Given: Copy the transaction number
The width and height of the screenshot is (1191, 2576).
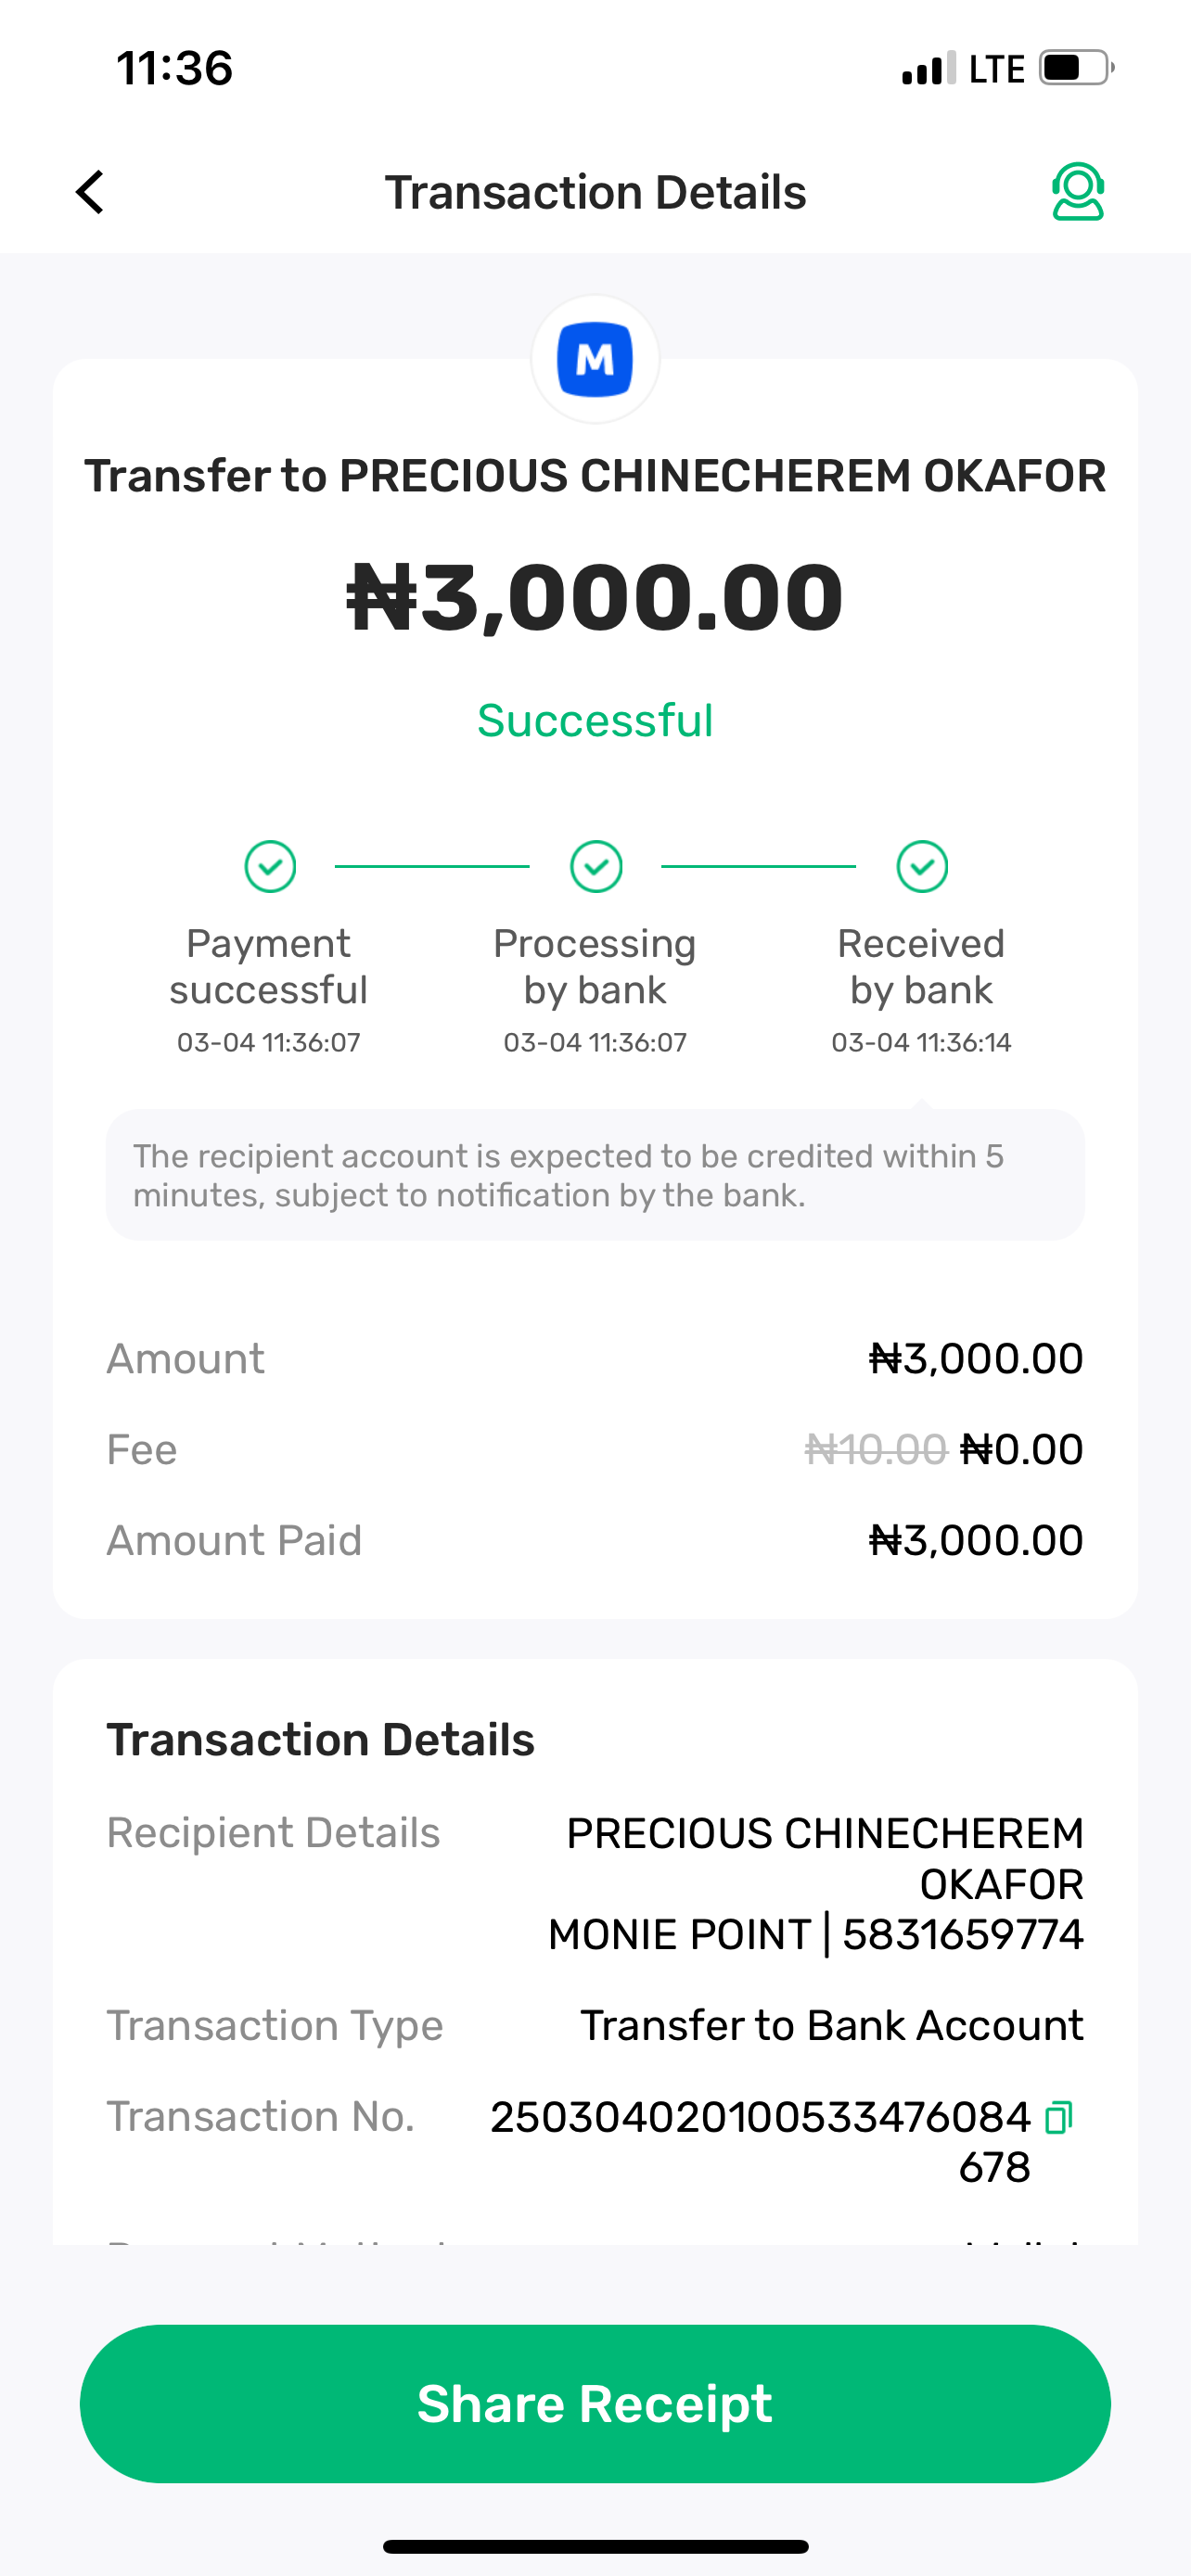Looking at the screenshot, I should [x=1058, y=2117].
